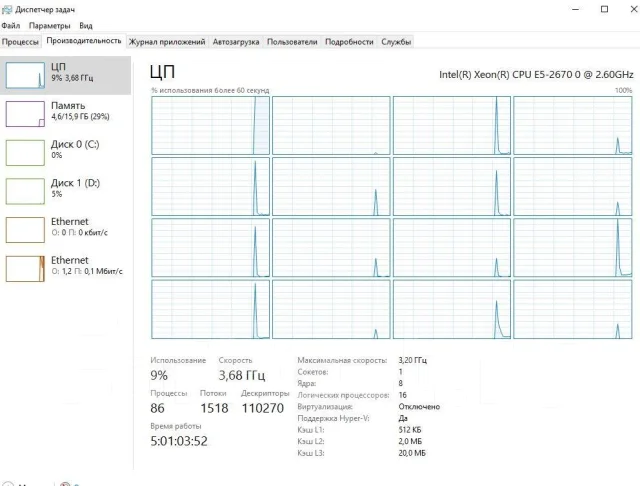This screenshot has width=640, height=486.
Task: Minimize the Task Manager window
Action: 576,9
